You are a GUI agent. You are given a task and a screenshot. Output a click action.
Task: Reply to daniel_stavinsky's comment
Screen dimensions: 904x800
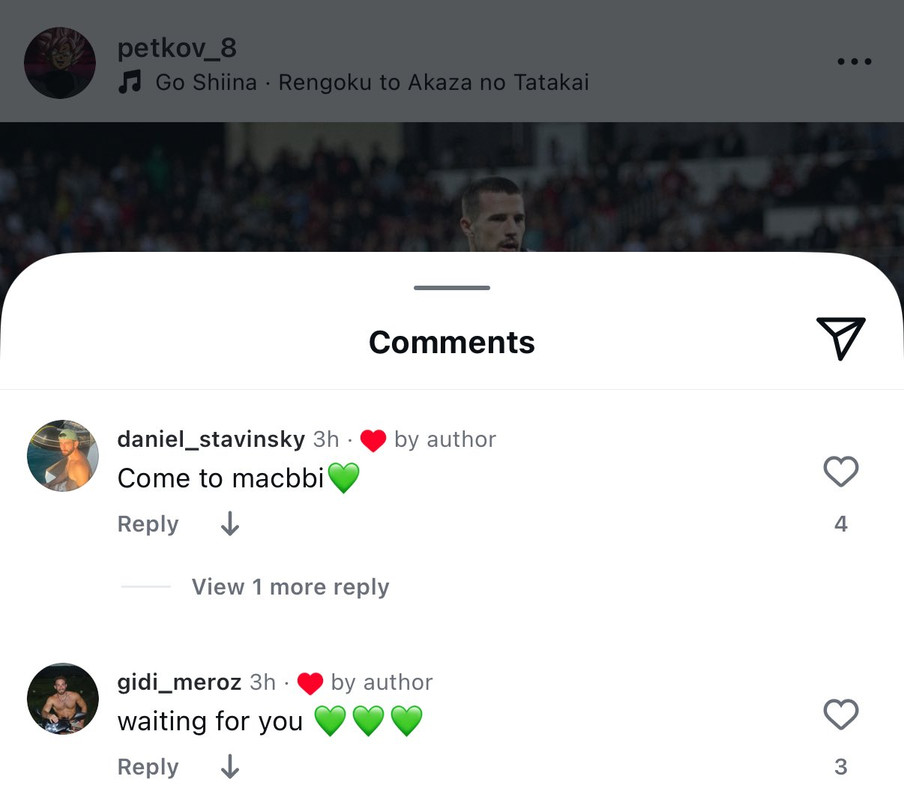[148, 524]
